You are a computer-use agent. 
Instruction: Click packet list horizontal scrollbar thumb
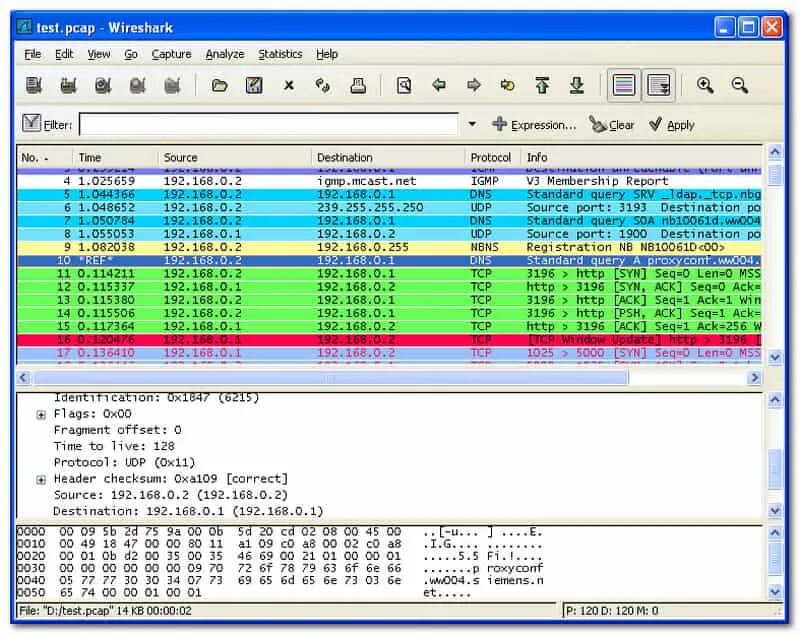pos(331,378)
